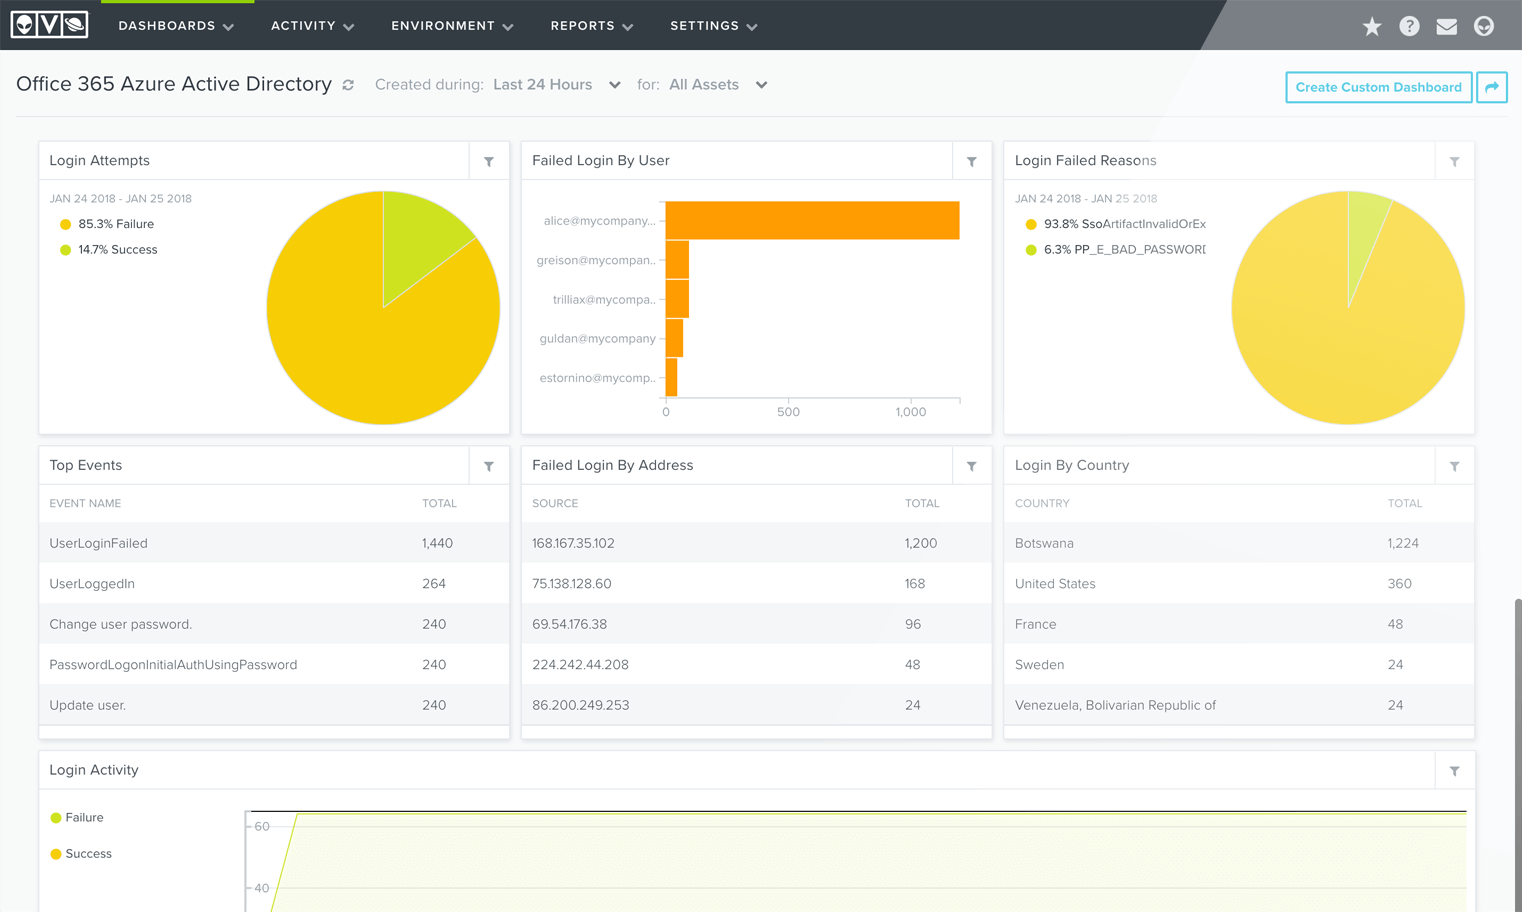Click the share arrow icon button
Viewport: 1522px width, 912px height.
[1492, 87]
